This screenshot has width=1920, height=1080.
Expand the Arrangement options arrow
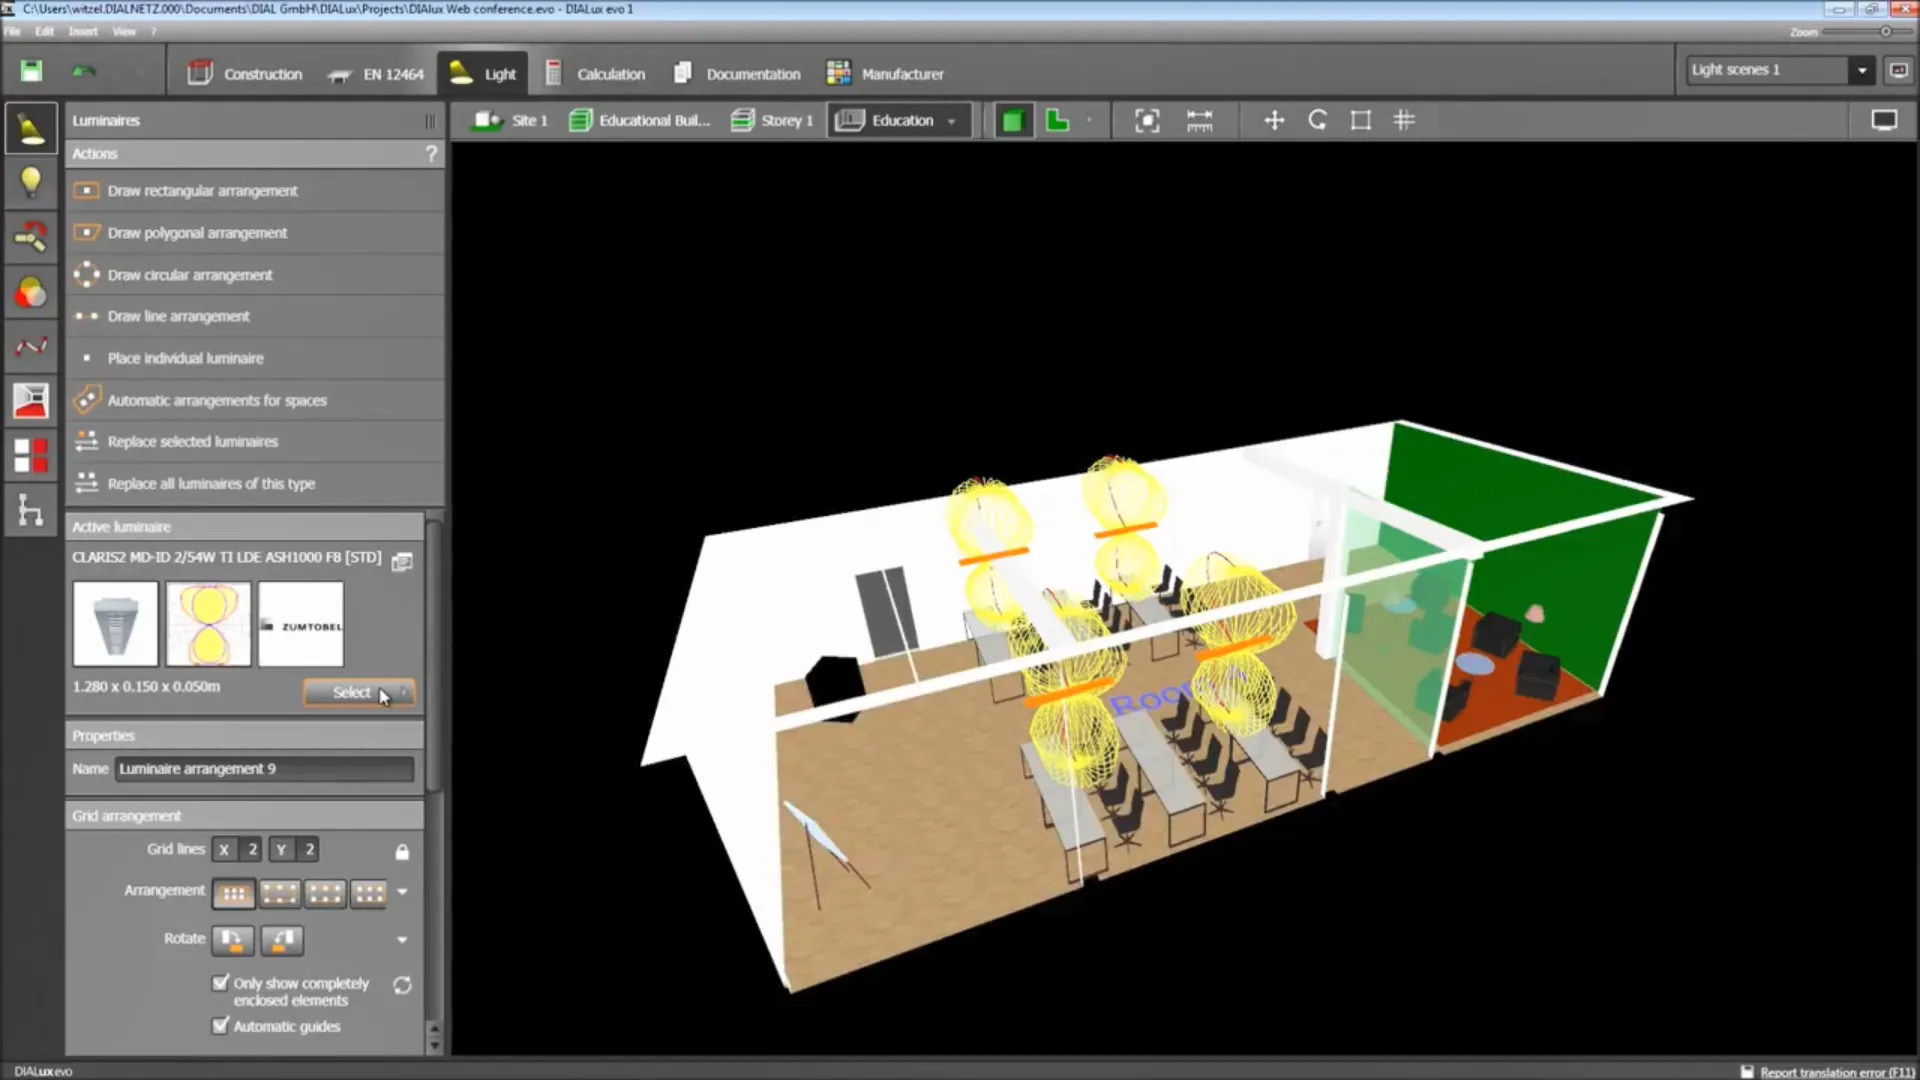(402, 892)
